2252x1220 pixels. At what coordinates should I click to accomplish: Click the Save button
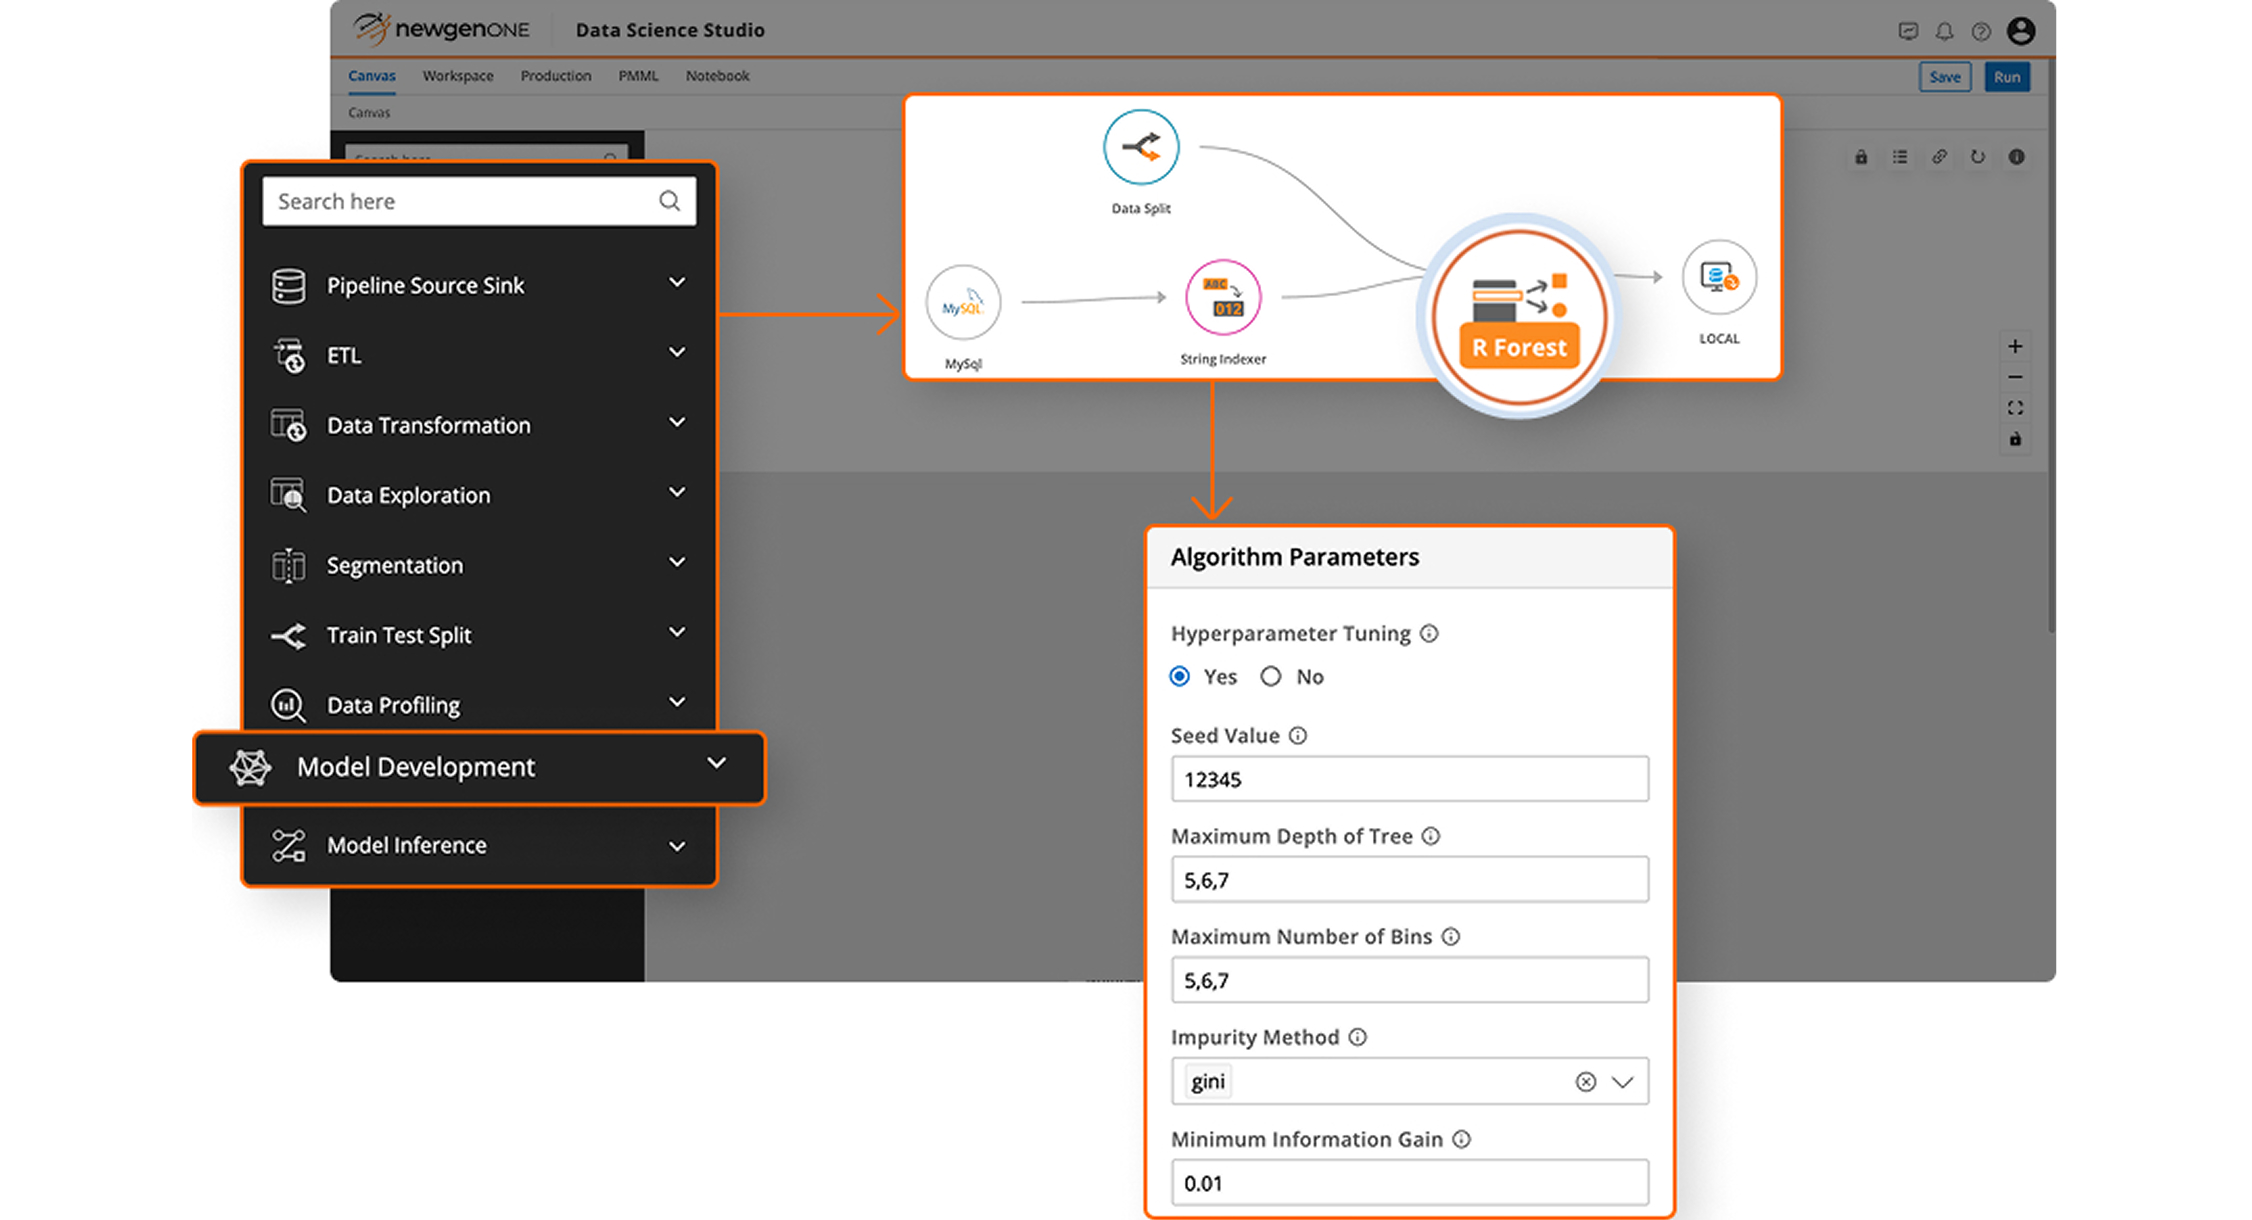tap(1944, 77)
